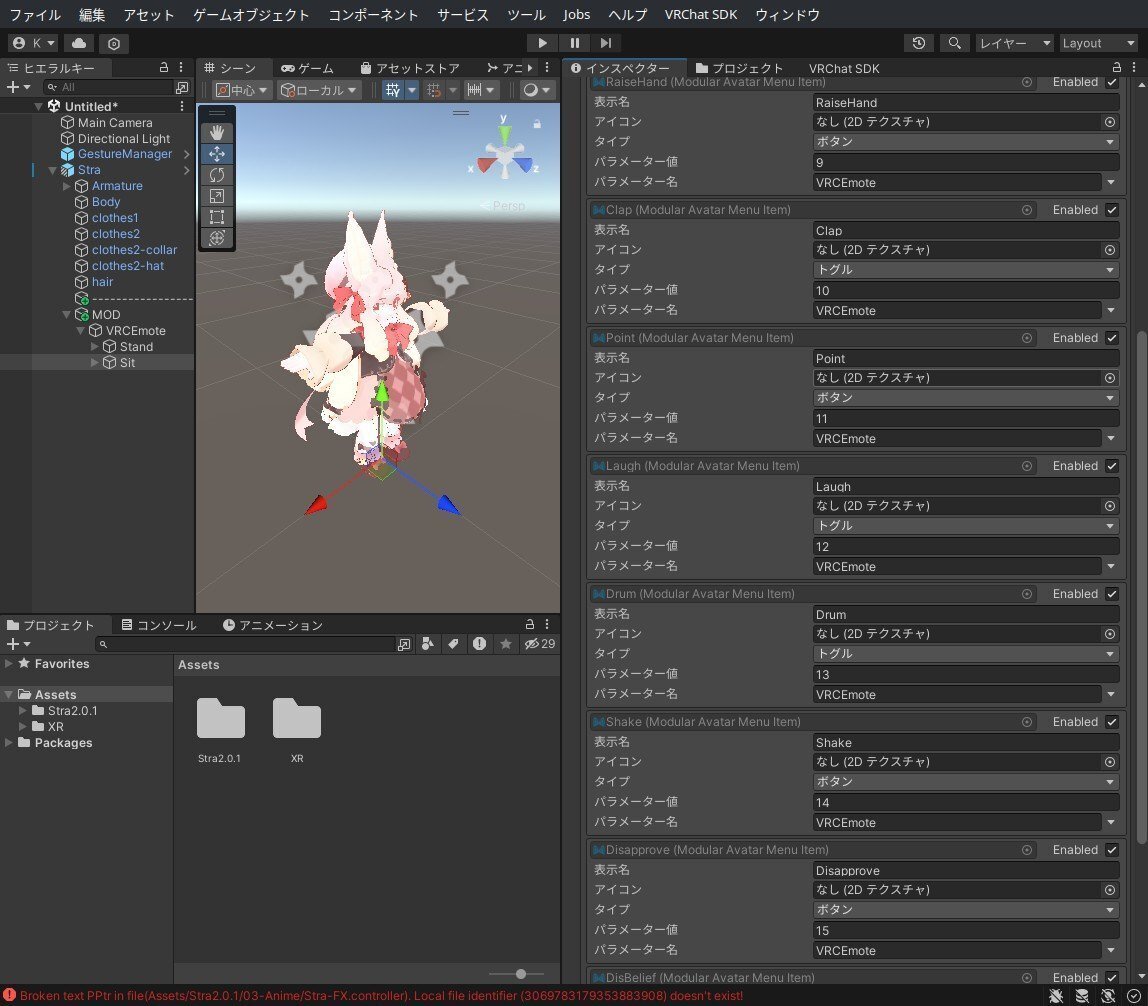Image resolution: width=1148 pixels, height=1006 pixels.
Task: Disable the DisBelief menu item checkbox
Action: (1112, 978)
